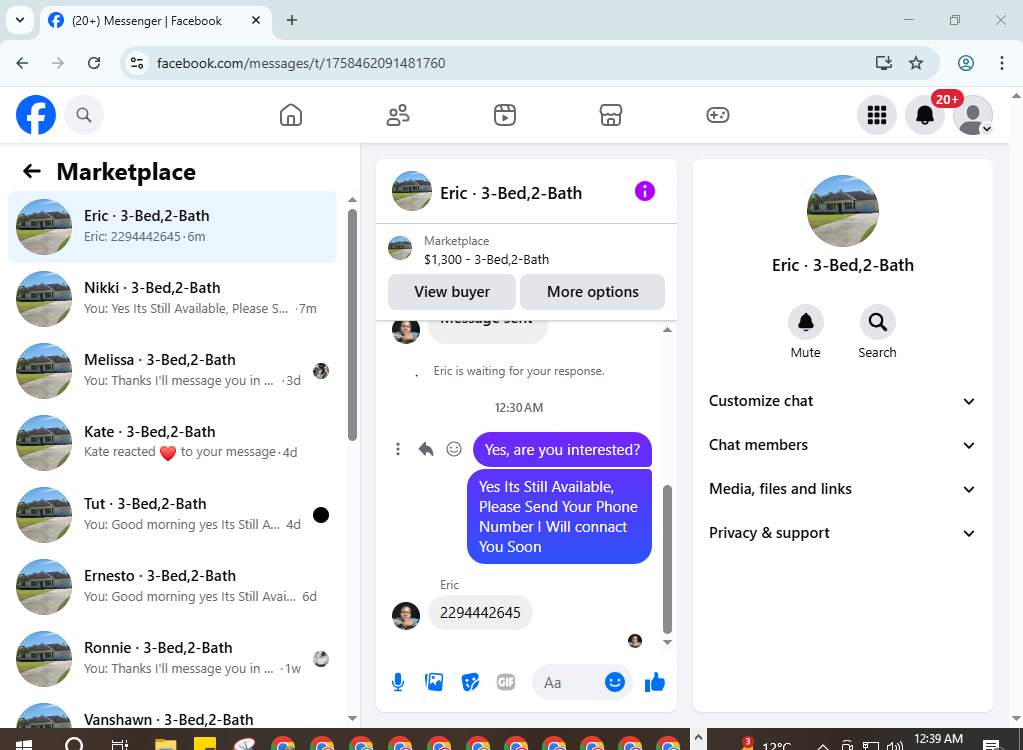Screen dimensions: 1023x750
Task: Open the Eric 3-Bed,2-Bath conversation
Action: coord(173,227)
